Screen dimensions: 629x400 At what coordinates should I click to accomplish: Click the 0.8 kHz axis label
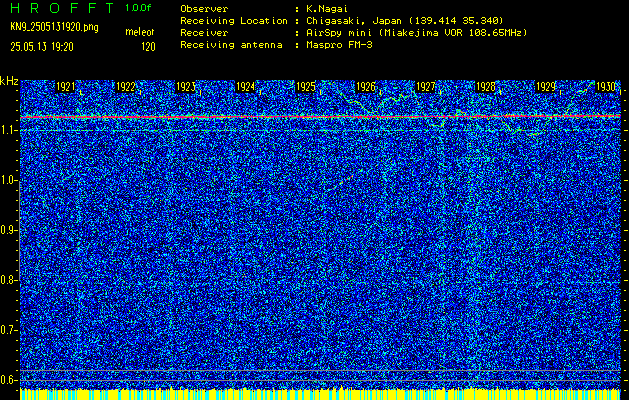point(8,280)
